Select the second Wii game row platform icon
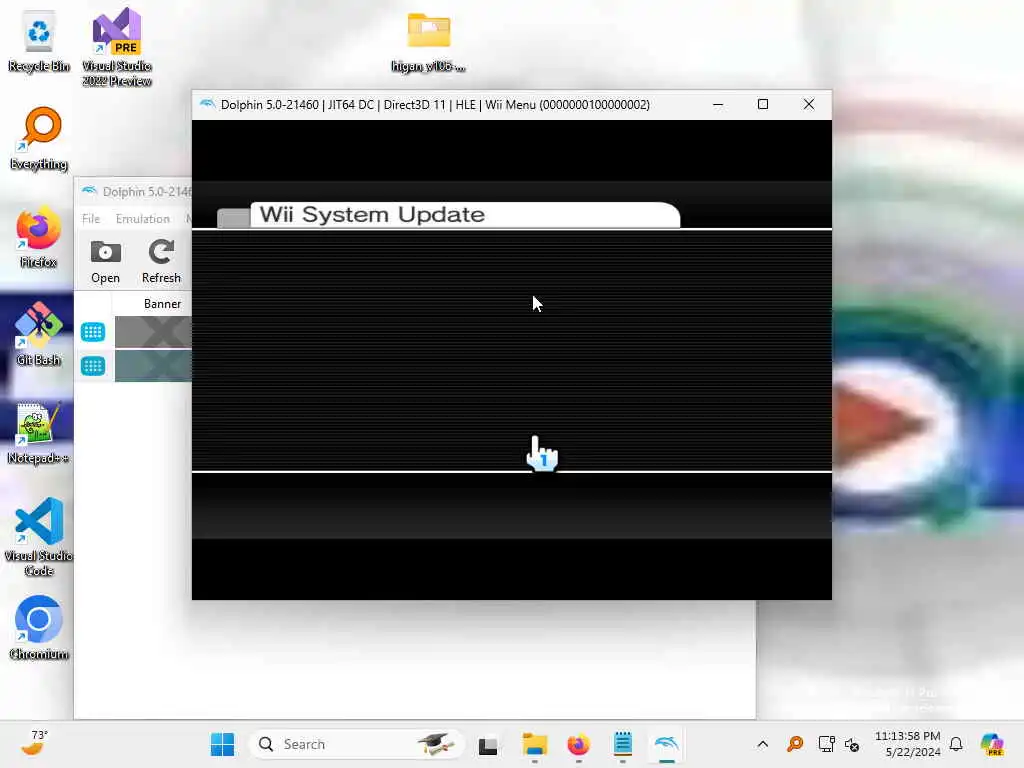This screenshot has height=768, width=1024. coord(93,366)
